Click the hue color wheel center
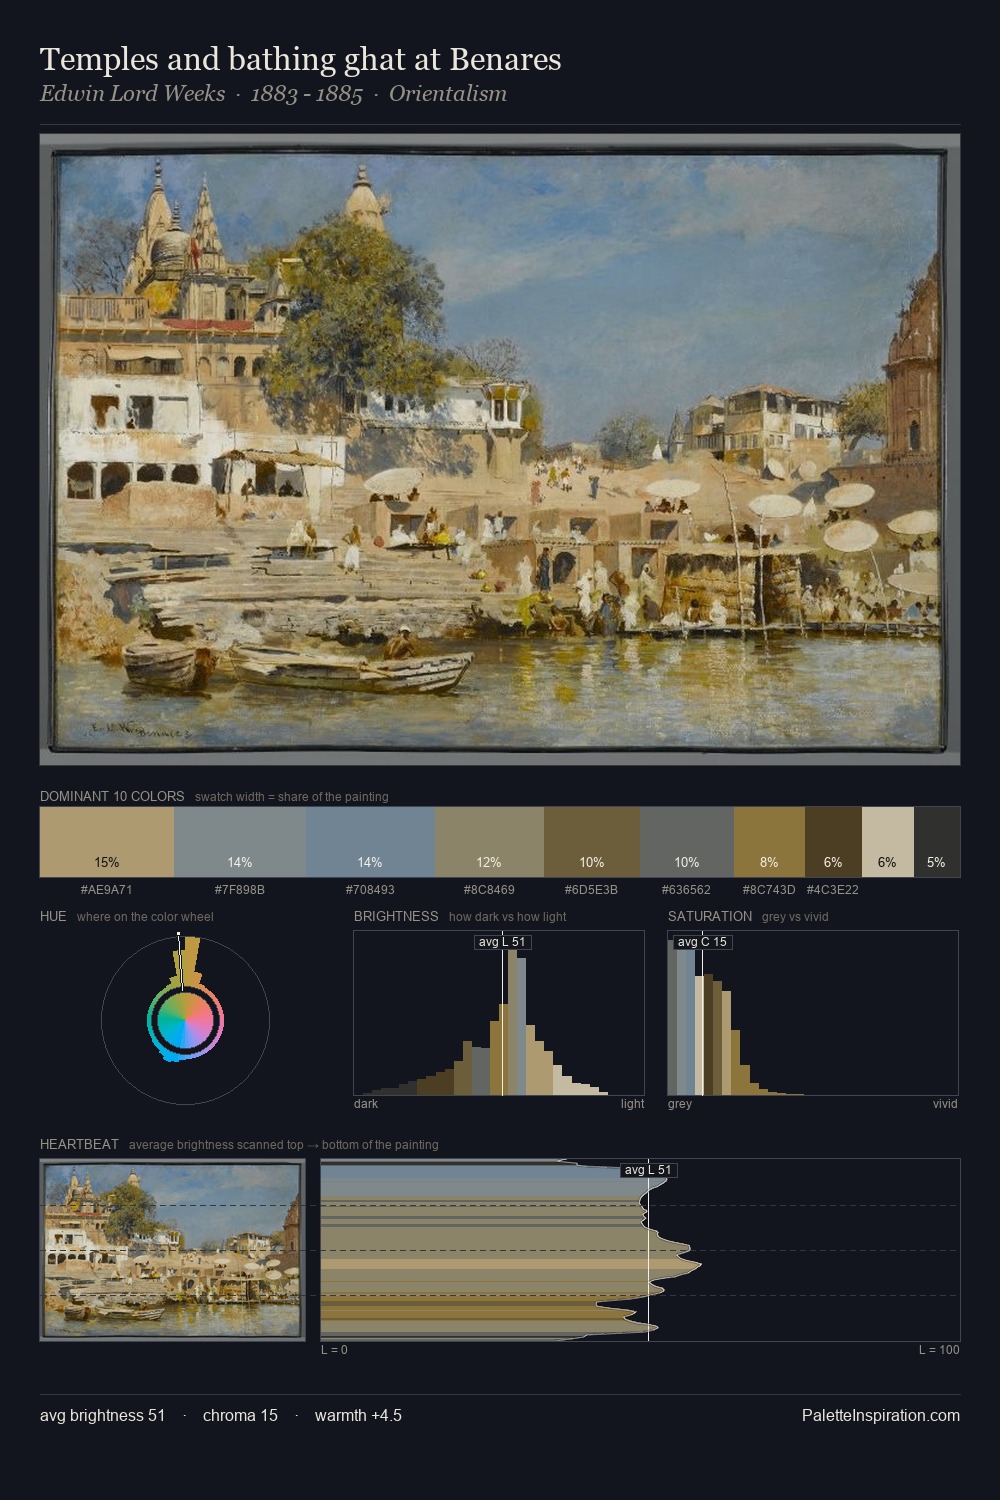The width and height of the screenshot is (1000, 1500). pyautogui.click(x=185, y=1021)
